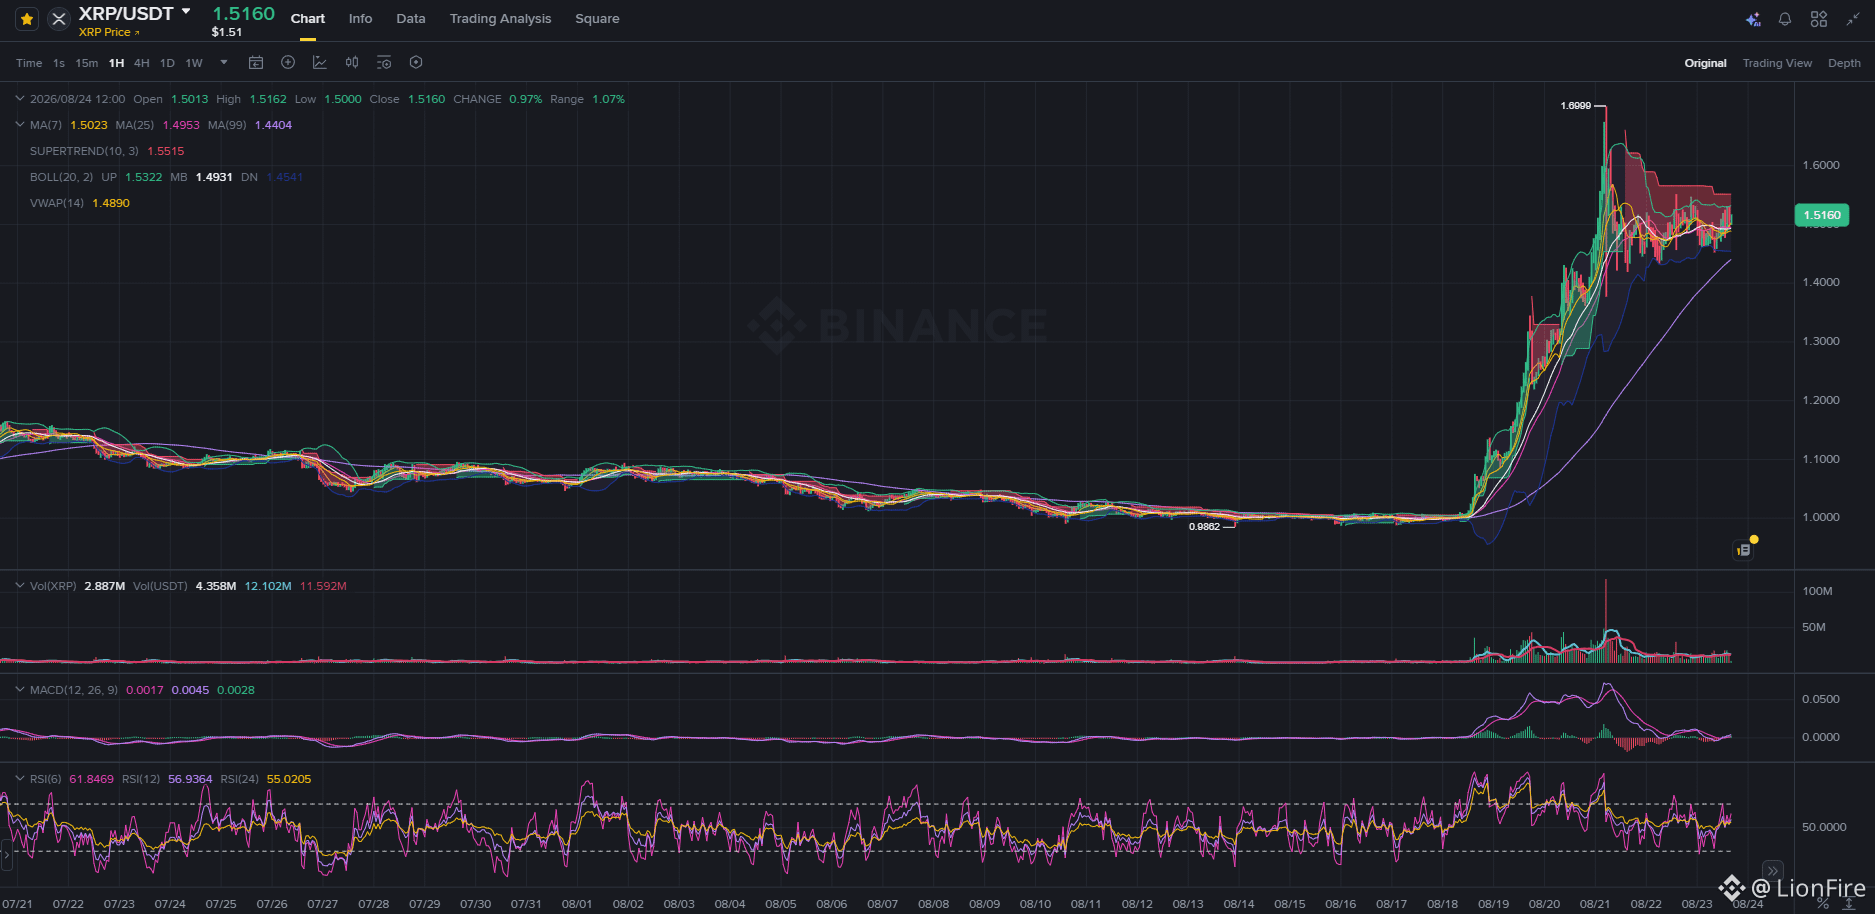Image resolution: width=1875 pixels, height=914 pixels.
Task: Select the 1D interval
Action: click(167, 63)
